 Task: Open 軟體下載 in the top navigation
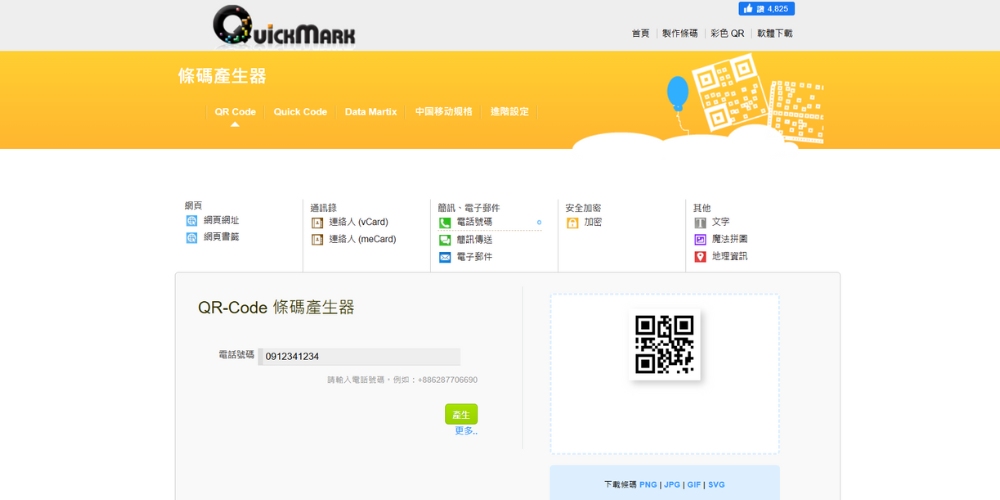click(775, 33)
